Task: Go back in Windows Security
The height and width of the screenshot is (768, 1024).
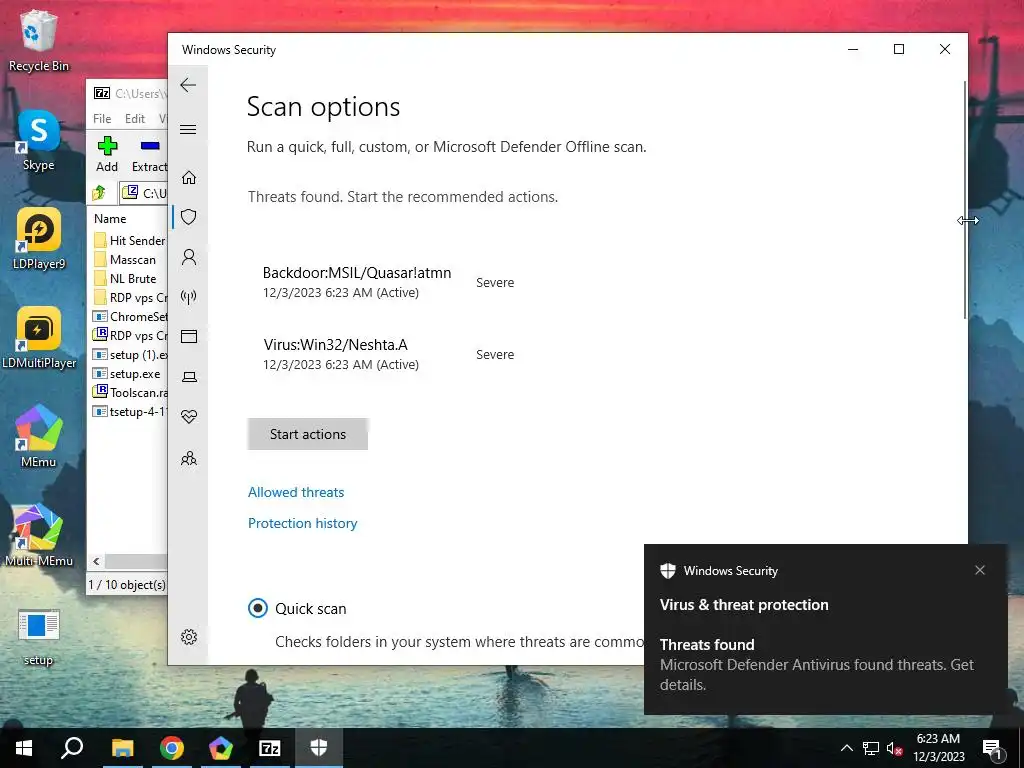Action: pos(188,85)
